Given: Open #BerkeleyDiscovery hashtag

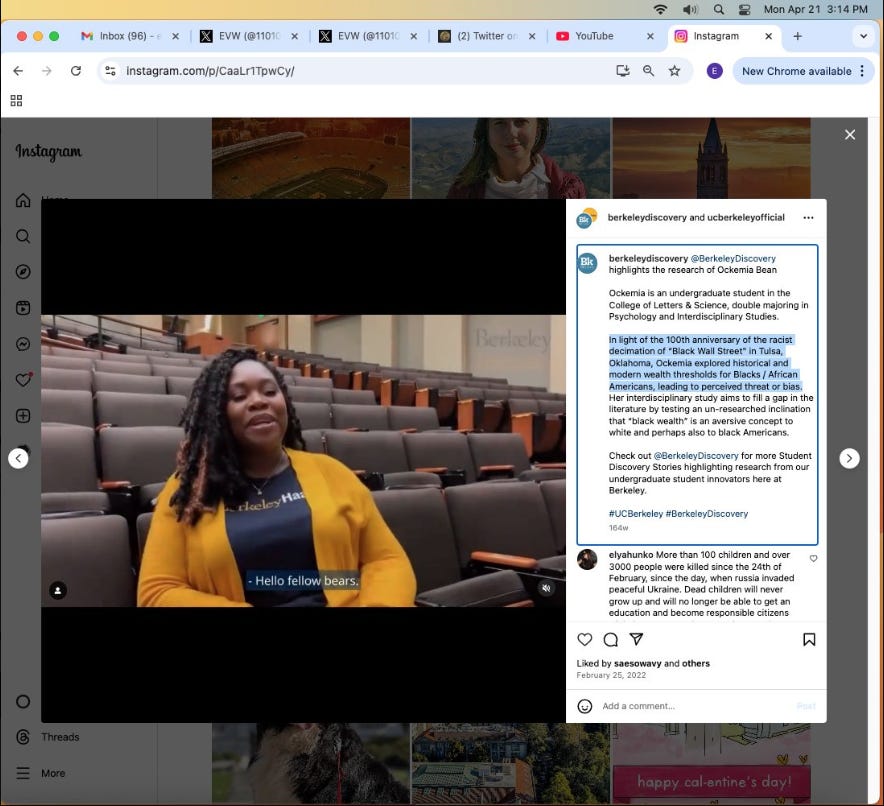Looking at the screenshot, I should (x=706, y=514).
